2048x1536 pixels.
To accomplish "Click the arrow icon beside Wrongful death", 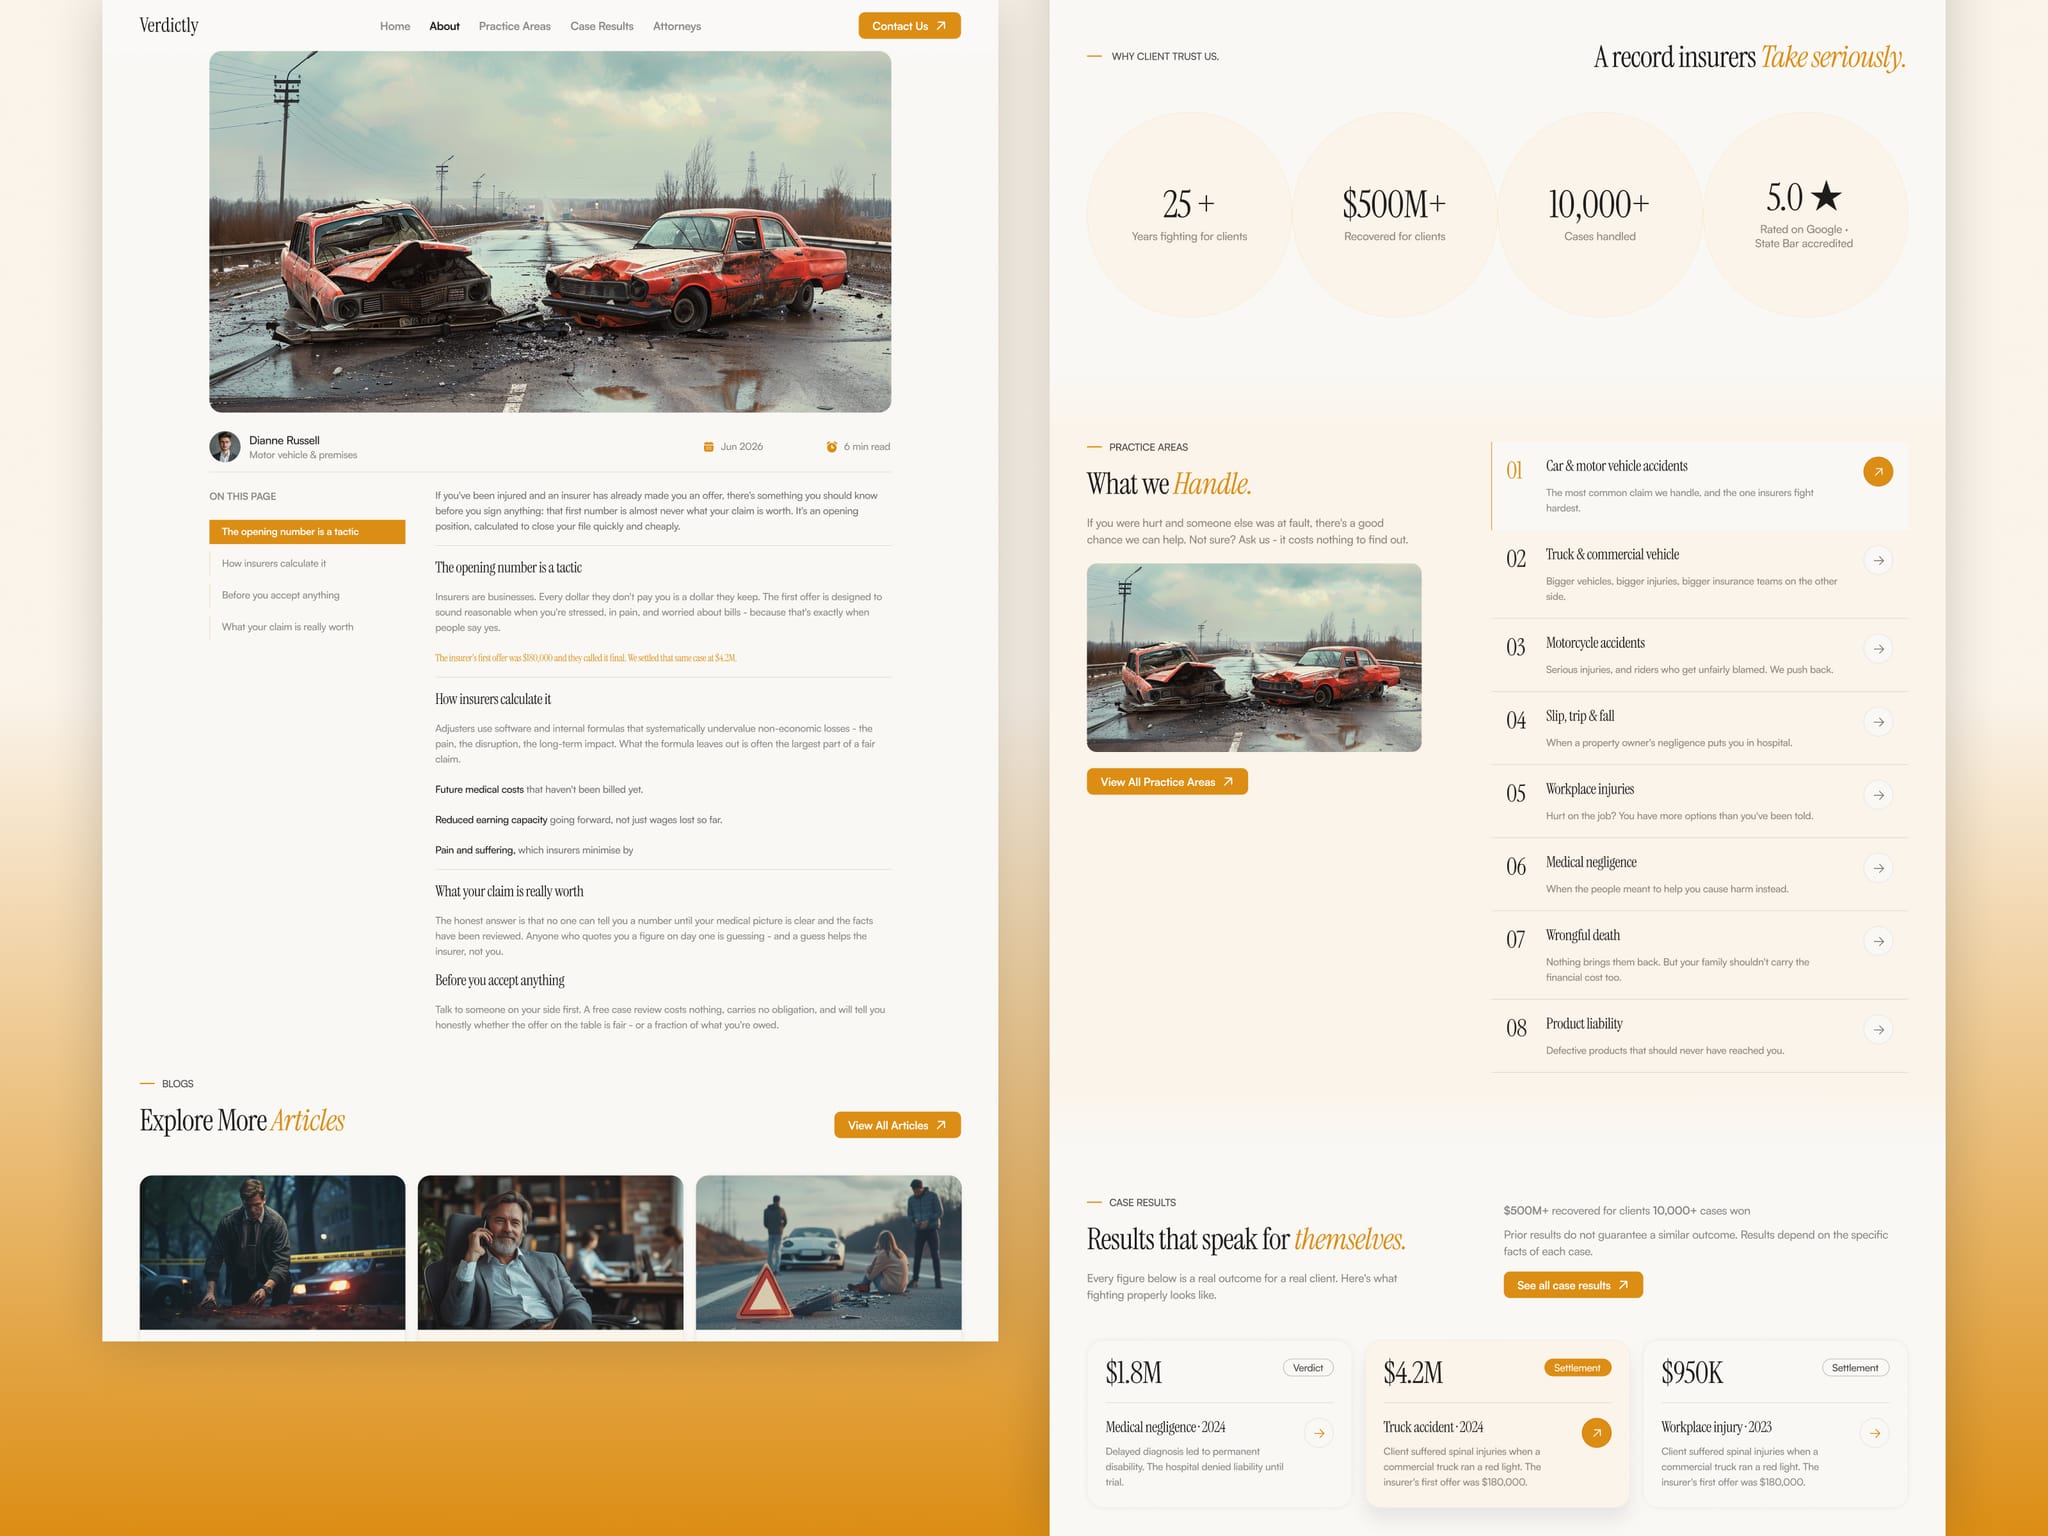I will pos(1879,941).
